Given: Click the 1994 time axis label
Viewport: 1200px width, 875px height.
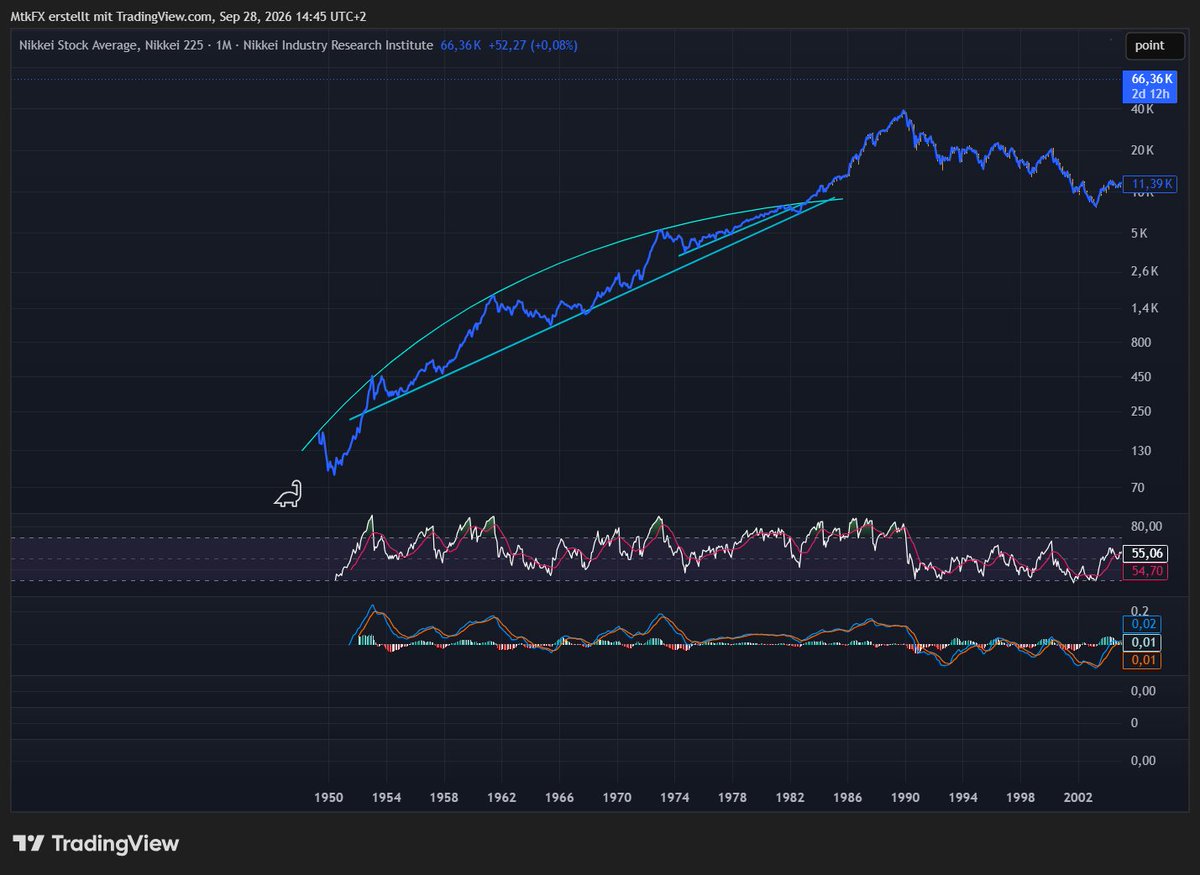Looking at the screenshot, I should point(963,797).
